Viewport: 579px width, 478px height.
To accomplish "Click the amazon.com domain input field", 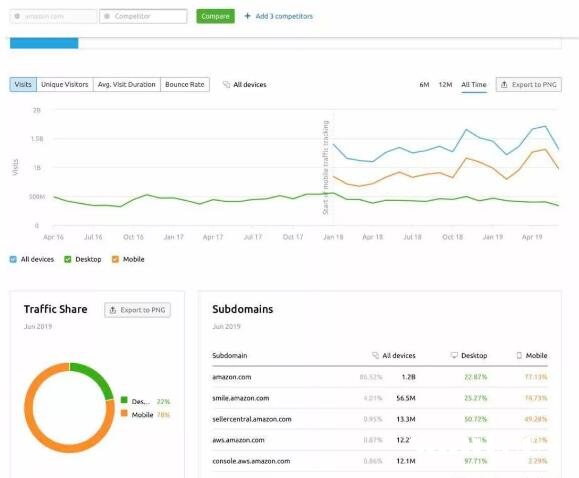I will [54, 16].
